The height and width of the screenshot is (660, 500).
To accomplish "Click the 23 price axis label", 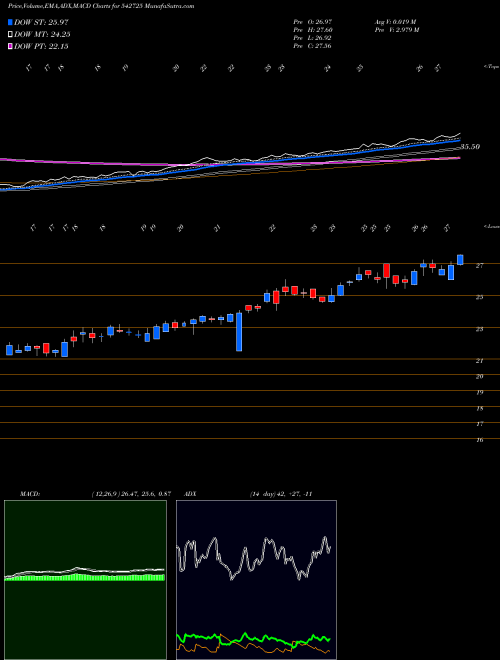I will 479,329.
